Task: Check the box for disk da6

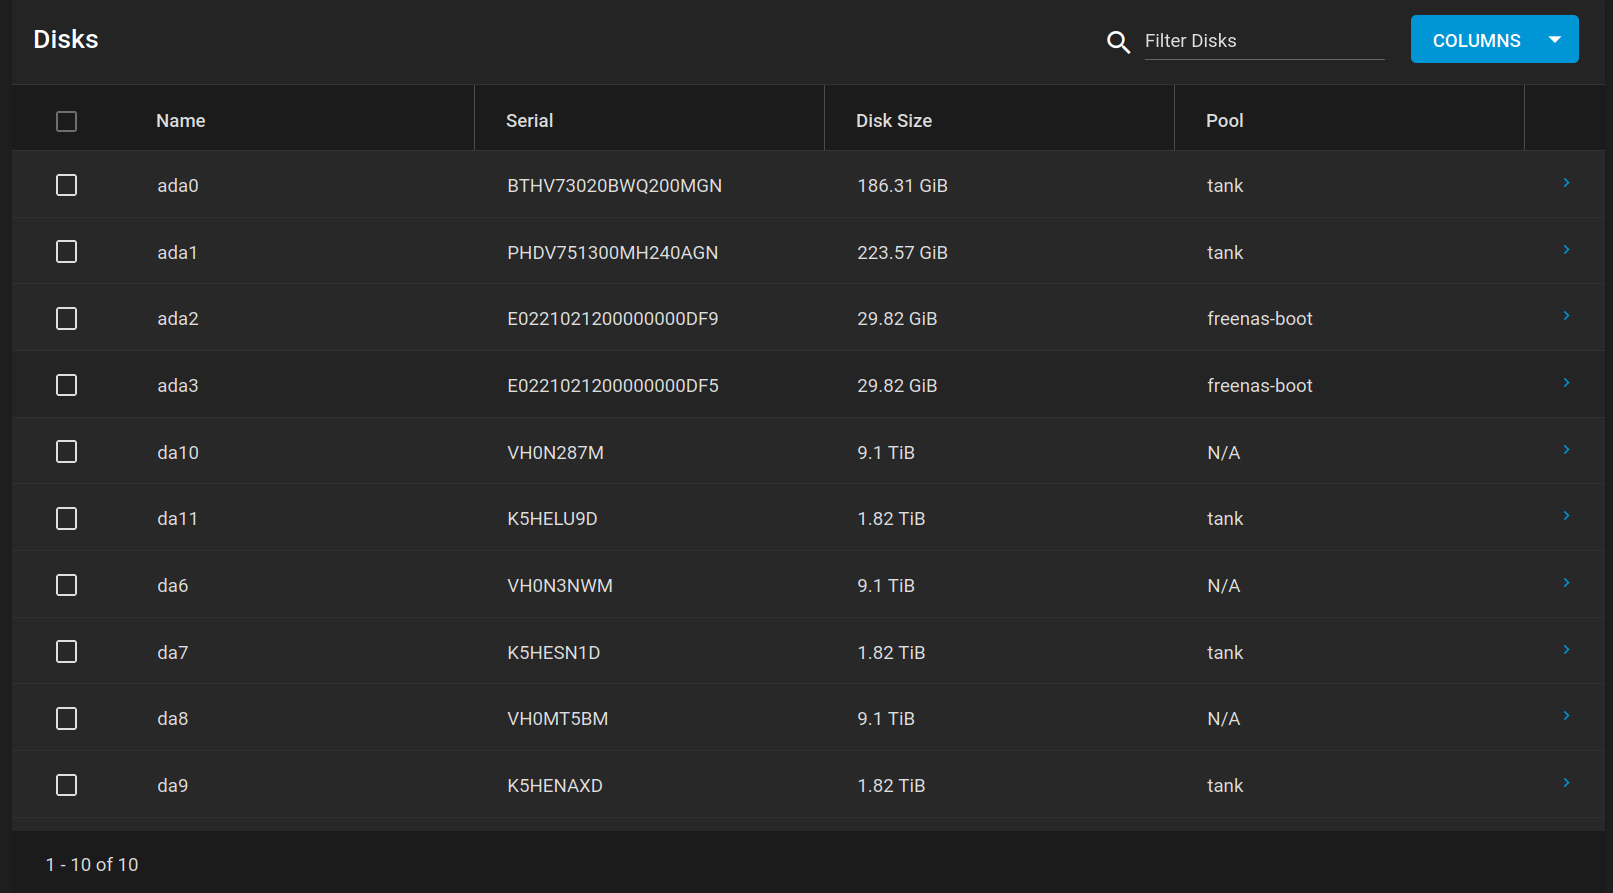Action: [67, 585]
